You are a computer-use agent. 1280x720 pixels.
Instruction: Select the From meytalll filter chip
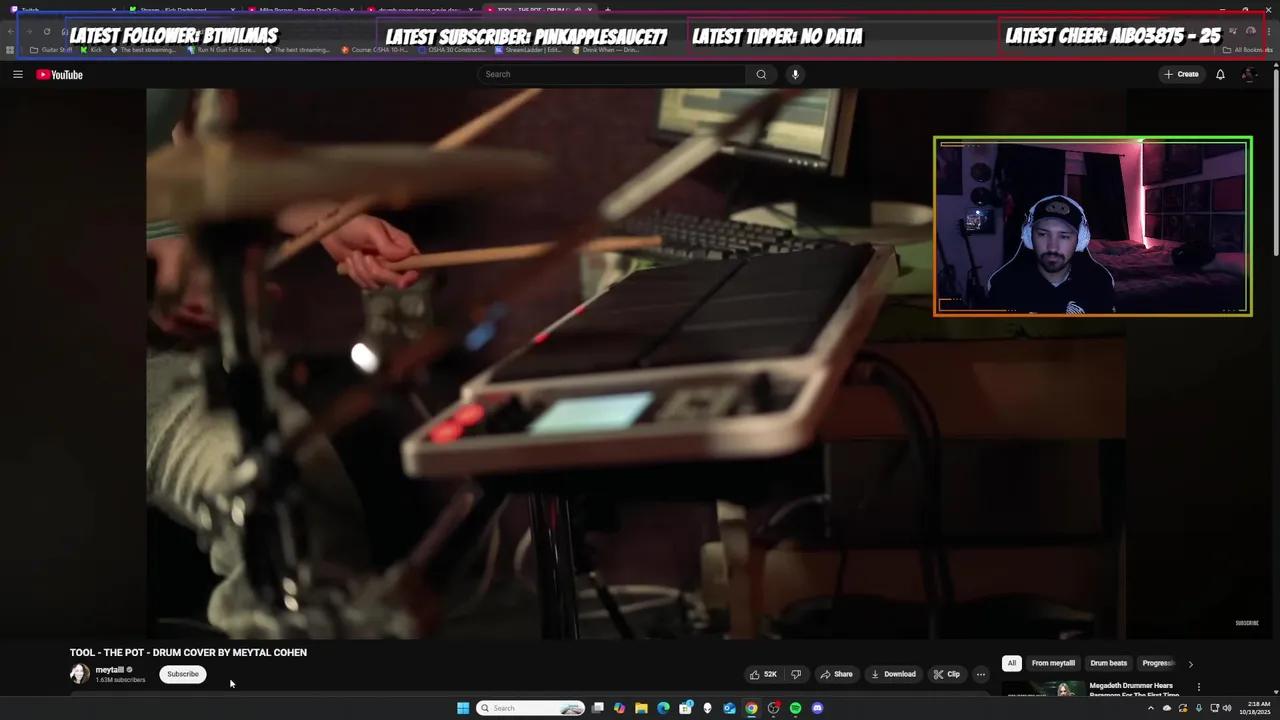1053,663
